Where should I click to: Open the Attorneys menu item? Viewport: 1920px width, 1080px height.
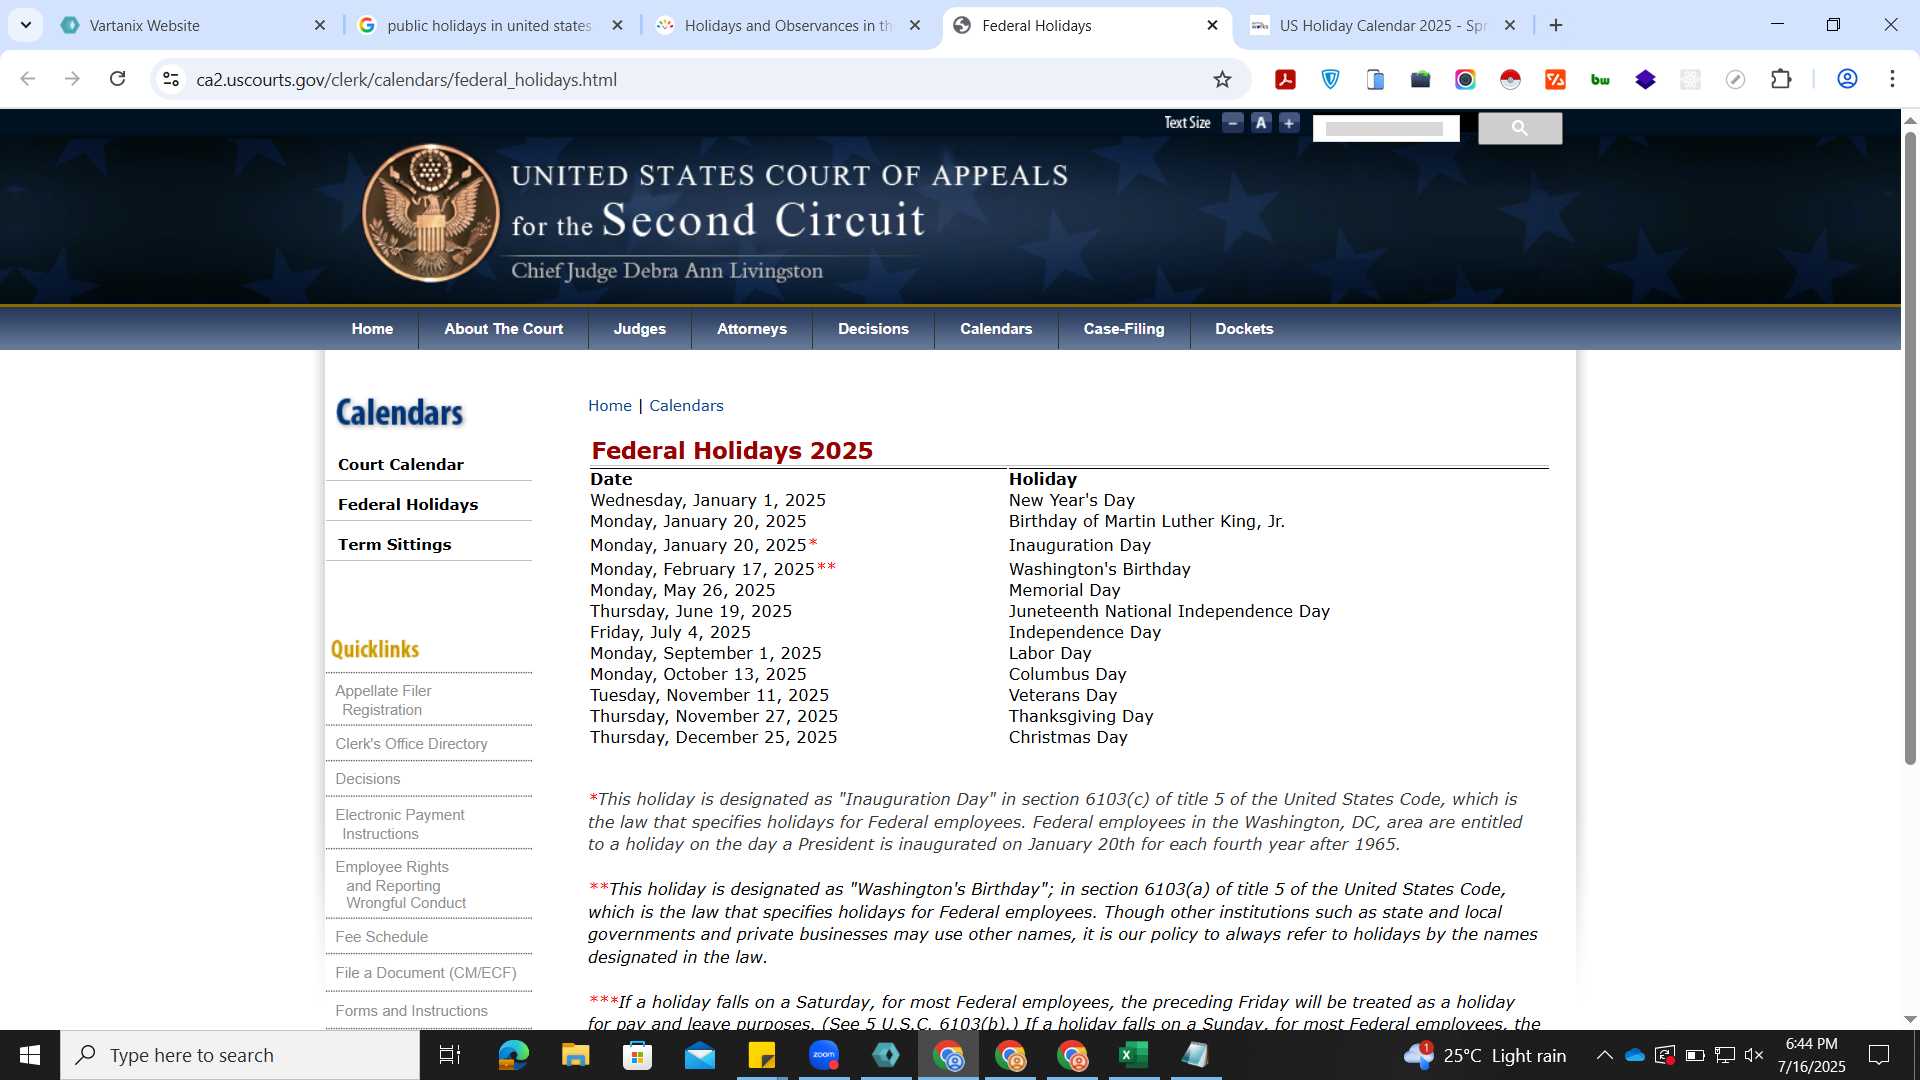tap(752, 329)
